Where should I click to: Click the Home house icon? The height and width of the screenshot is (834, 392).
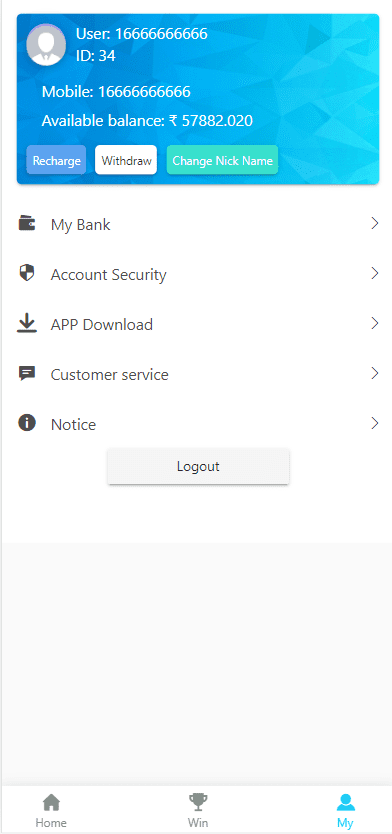pos(52,802)
